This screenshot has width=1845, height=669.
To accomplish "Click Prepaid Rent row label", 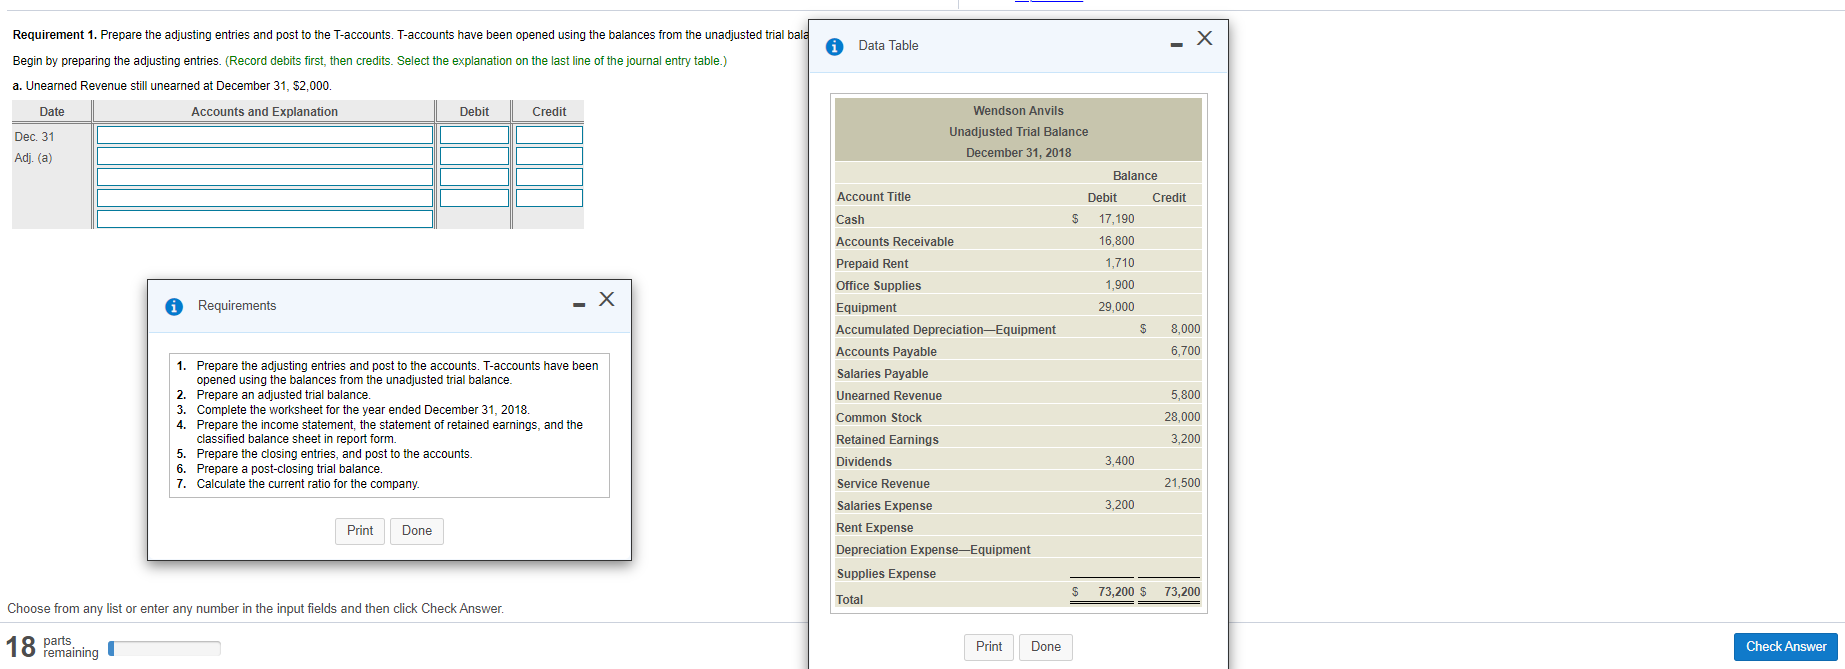I will (x=872, y=264).
